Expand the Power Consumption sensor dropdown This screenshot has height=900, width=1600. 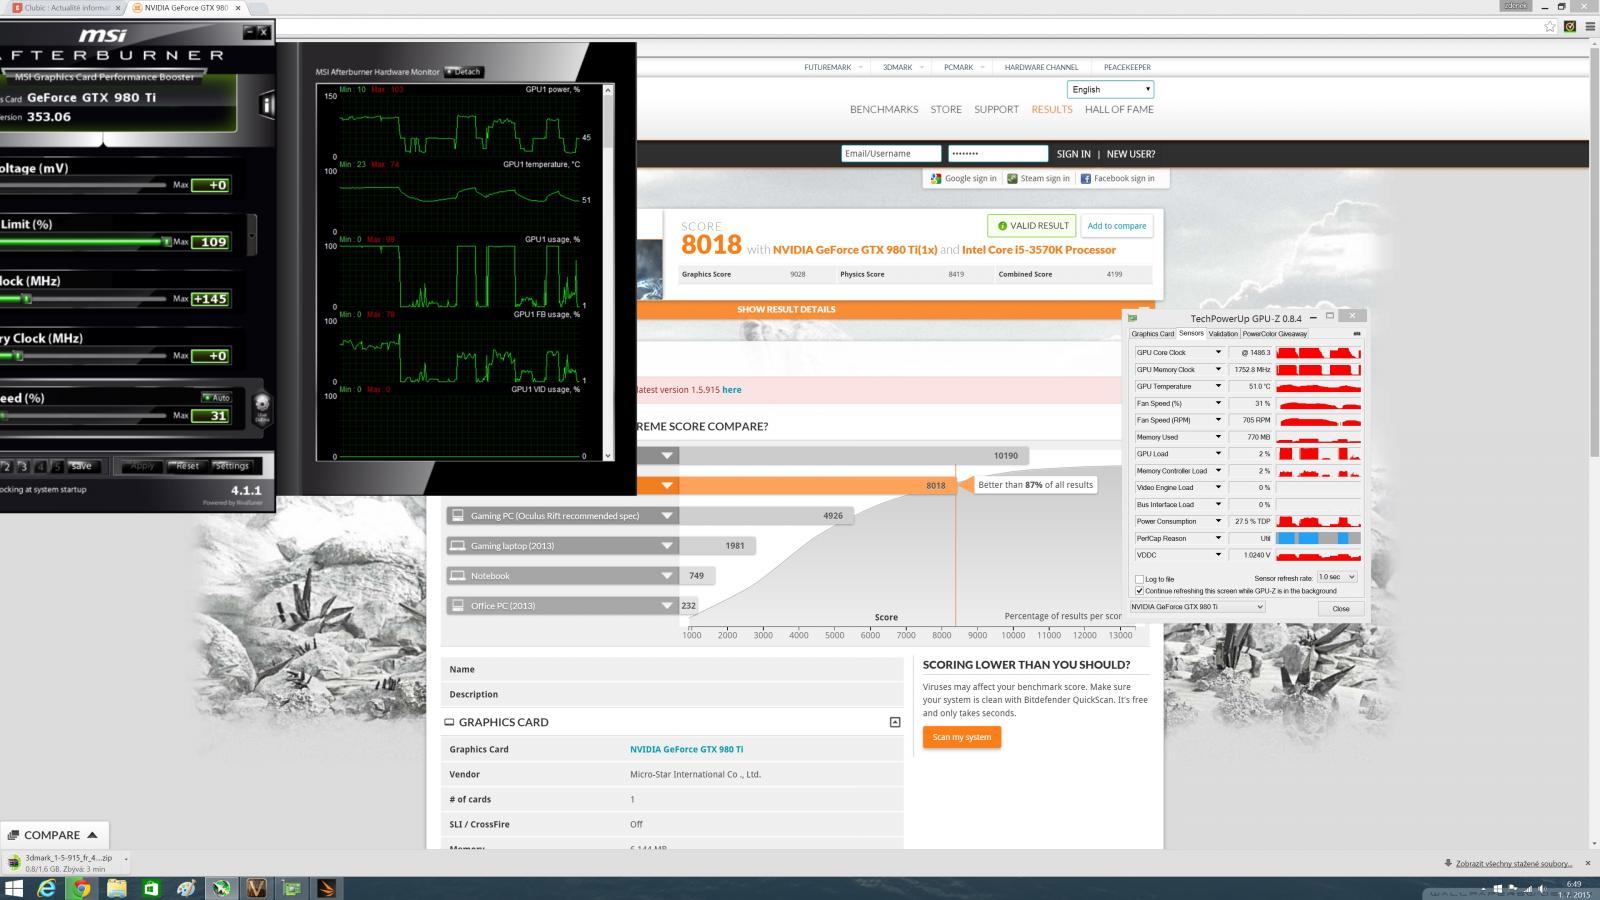pos(1218,521)
